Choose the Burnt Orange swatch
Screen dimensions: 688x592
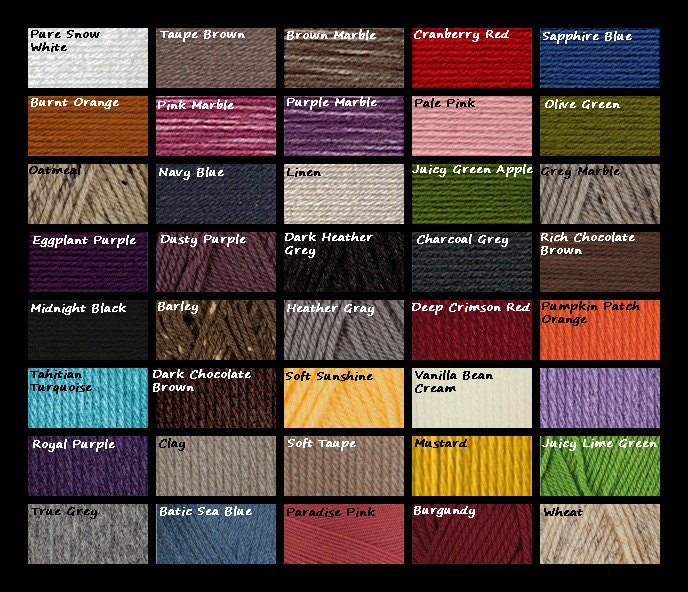tap(88, 126)
